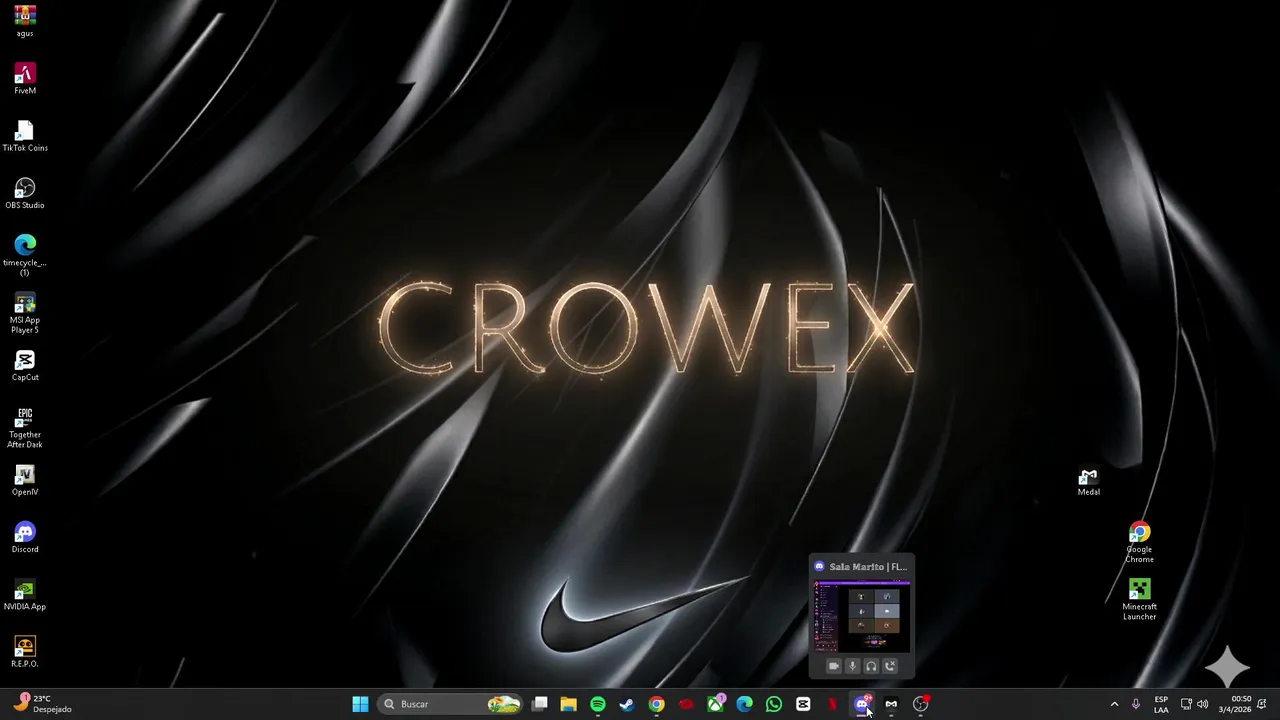Switch to Spotify in the taskbar
The width and height of the screenshot is (1280, 720).
click(x=598, y=704)
